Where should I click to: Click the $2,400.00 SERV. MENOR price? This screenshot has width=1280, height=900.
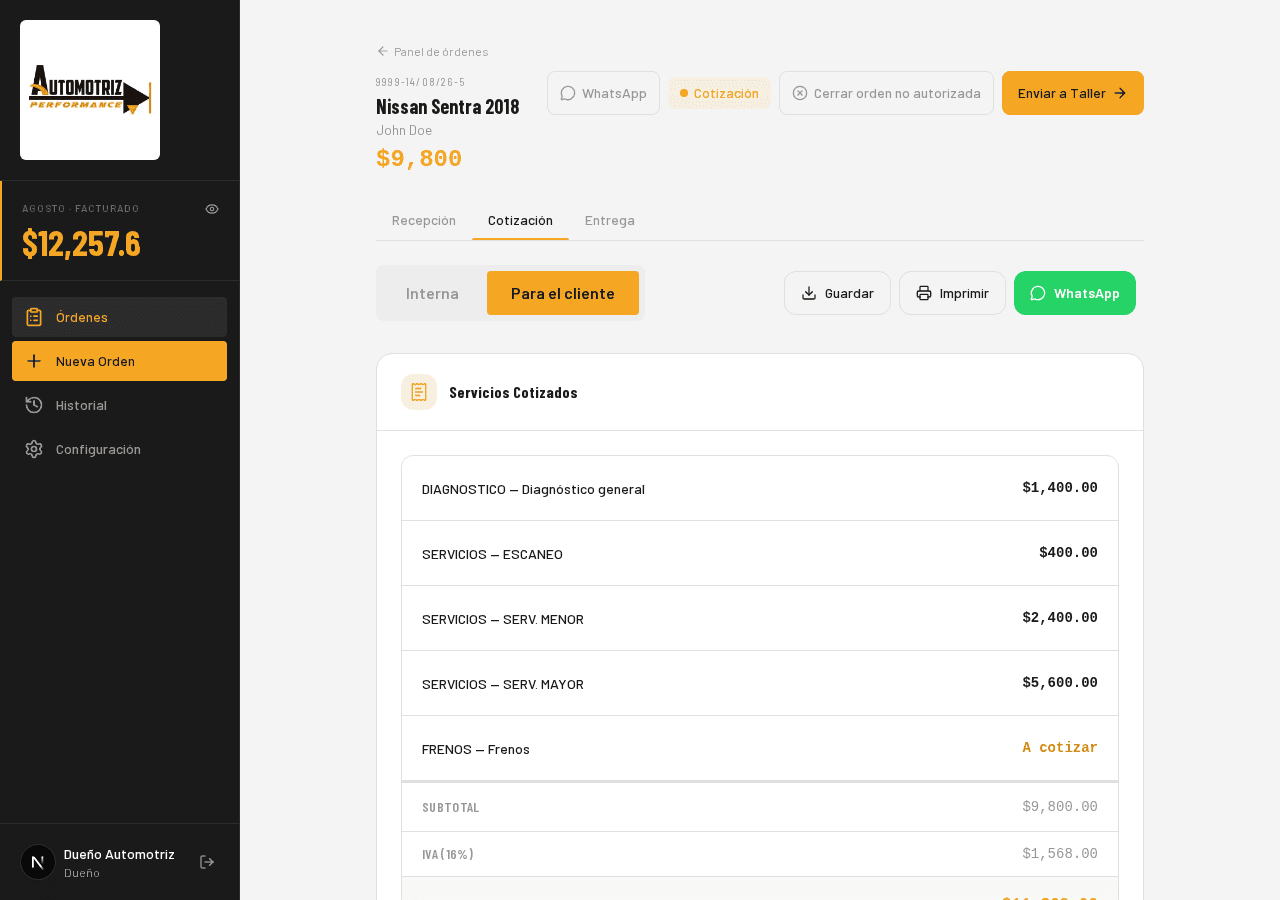[x=1060, y=618]
